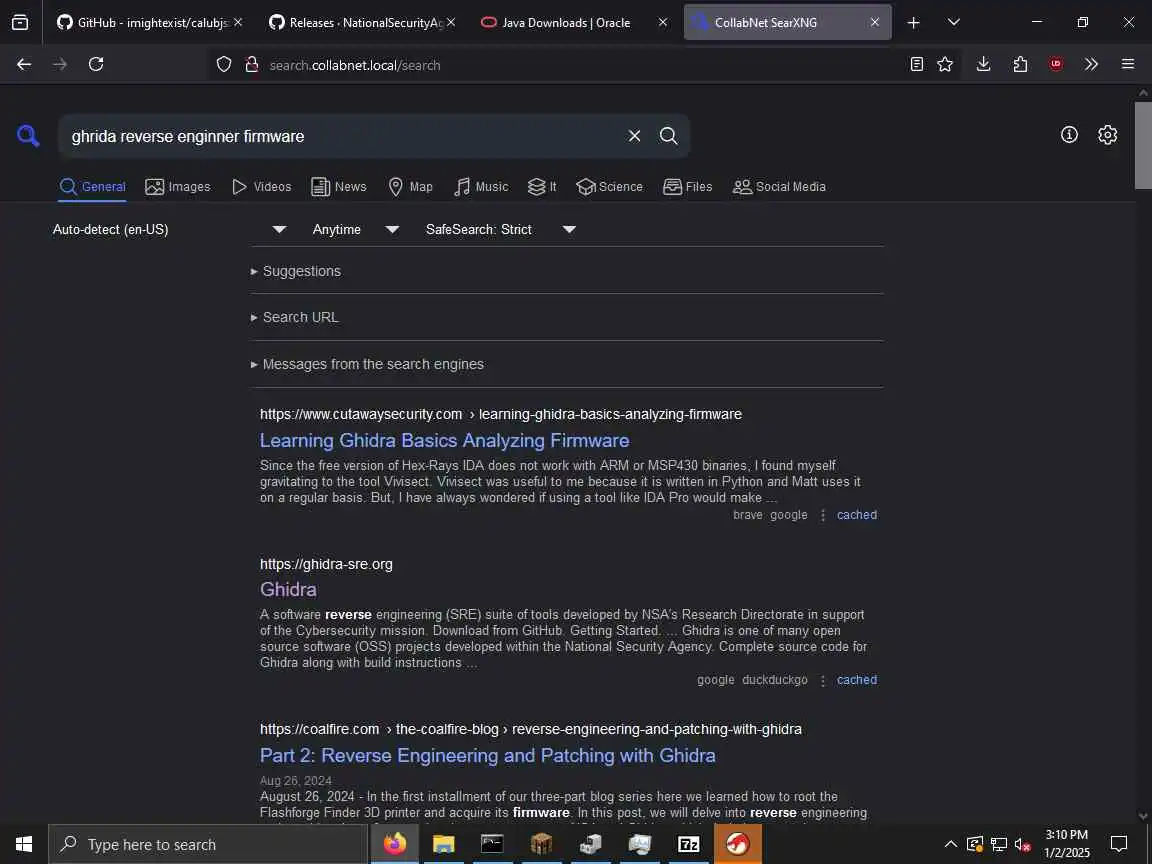Select the Images search category
Image resolution: width=1152 pixels, height=864 pixels.
pos(178,187)
